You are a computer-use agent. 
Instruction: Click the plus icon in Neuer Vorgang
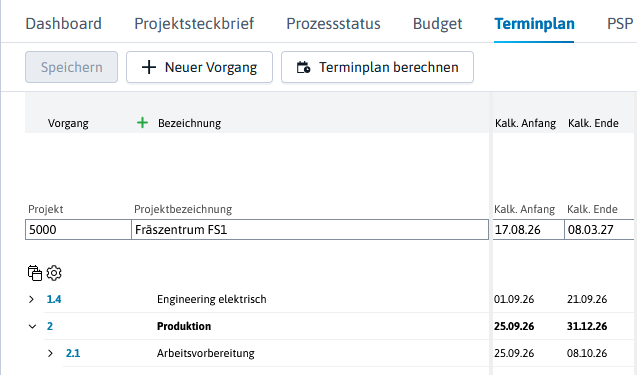click(149, 67)
